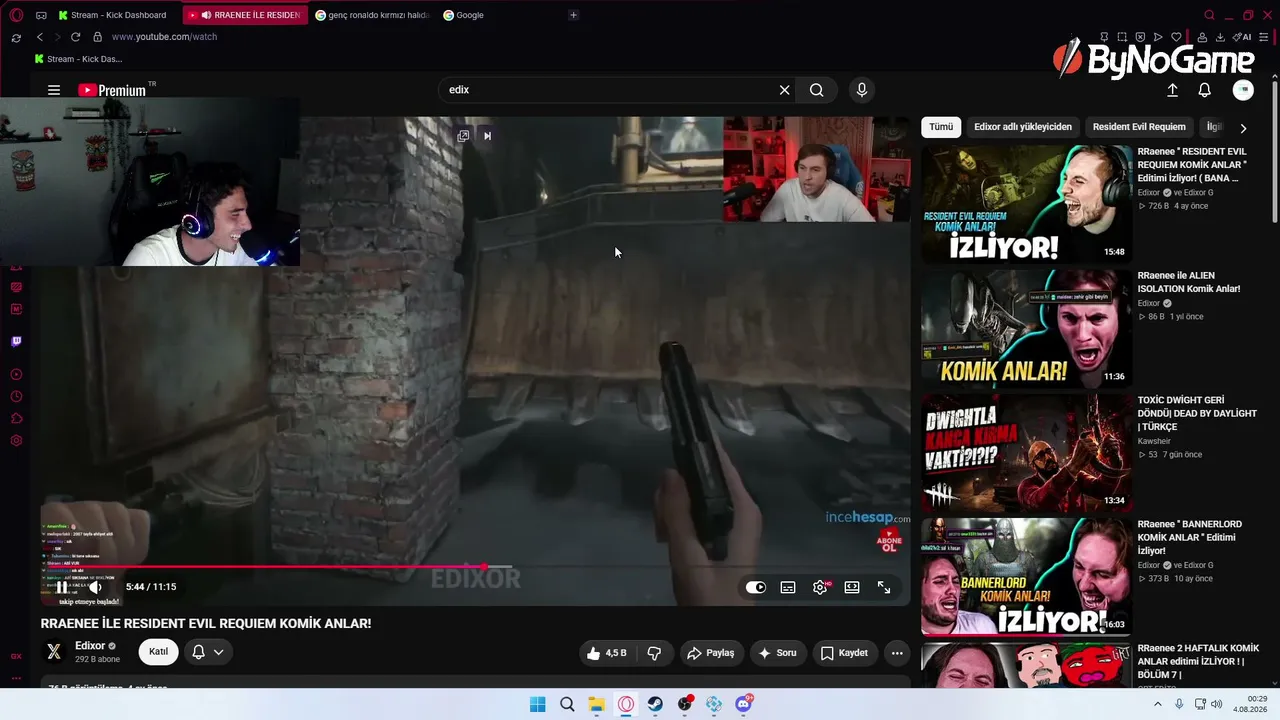Open the YouTube create upload icon
This screenshot has width=1280, height=720.
[1173, 90]
